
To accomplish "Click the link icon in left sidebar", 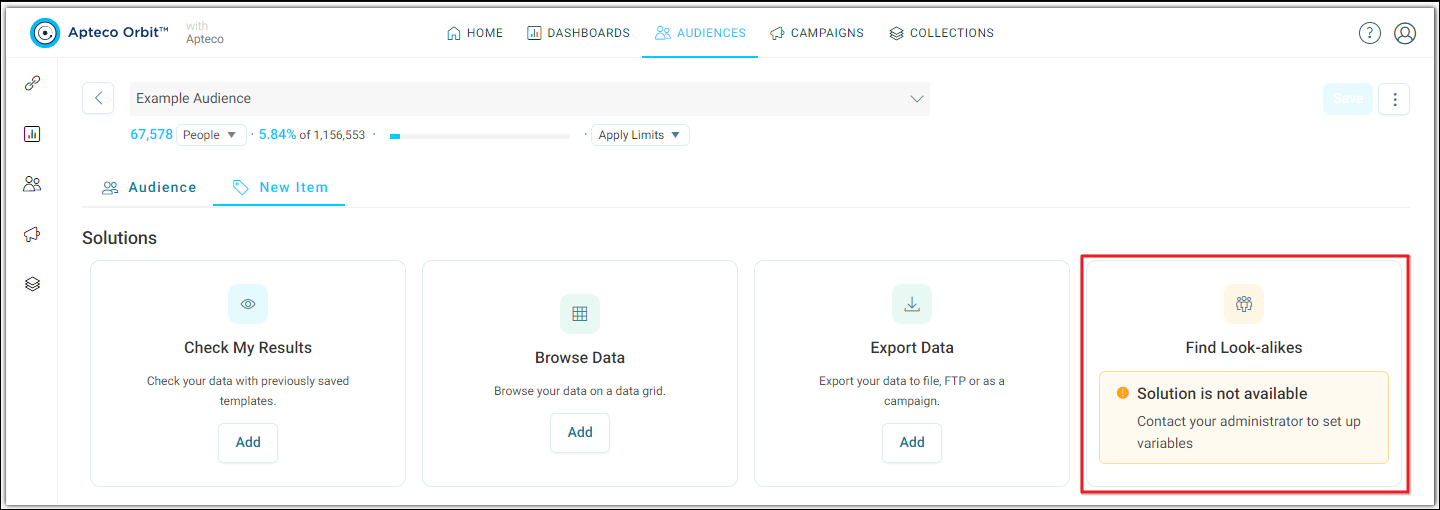I will 32,84.
